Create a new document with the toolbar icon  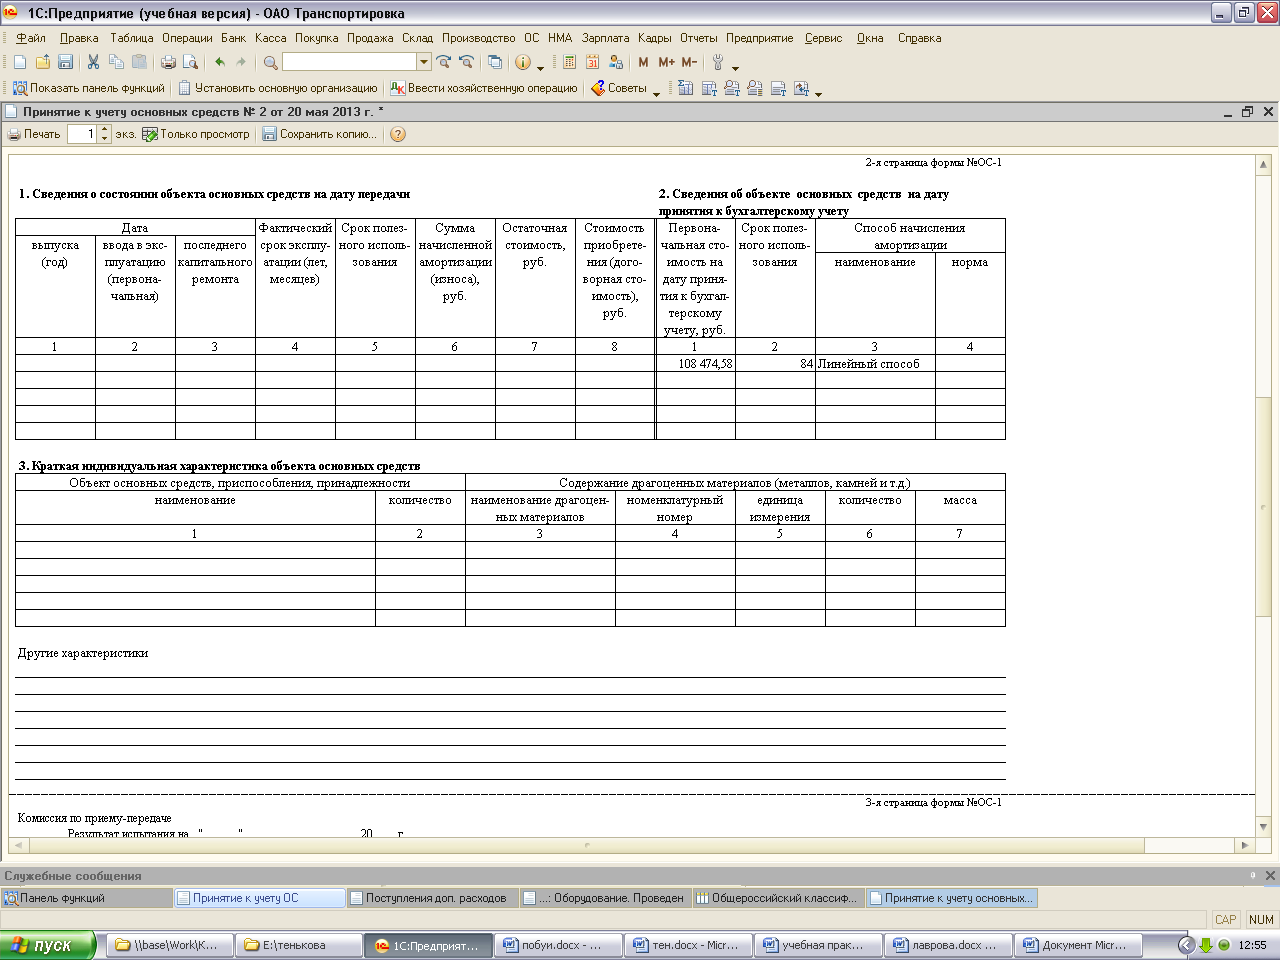pos(20,62)
